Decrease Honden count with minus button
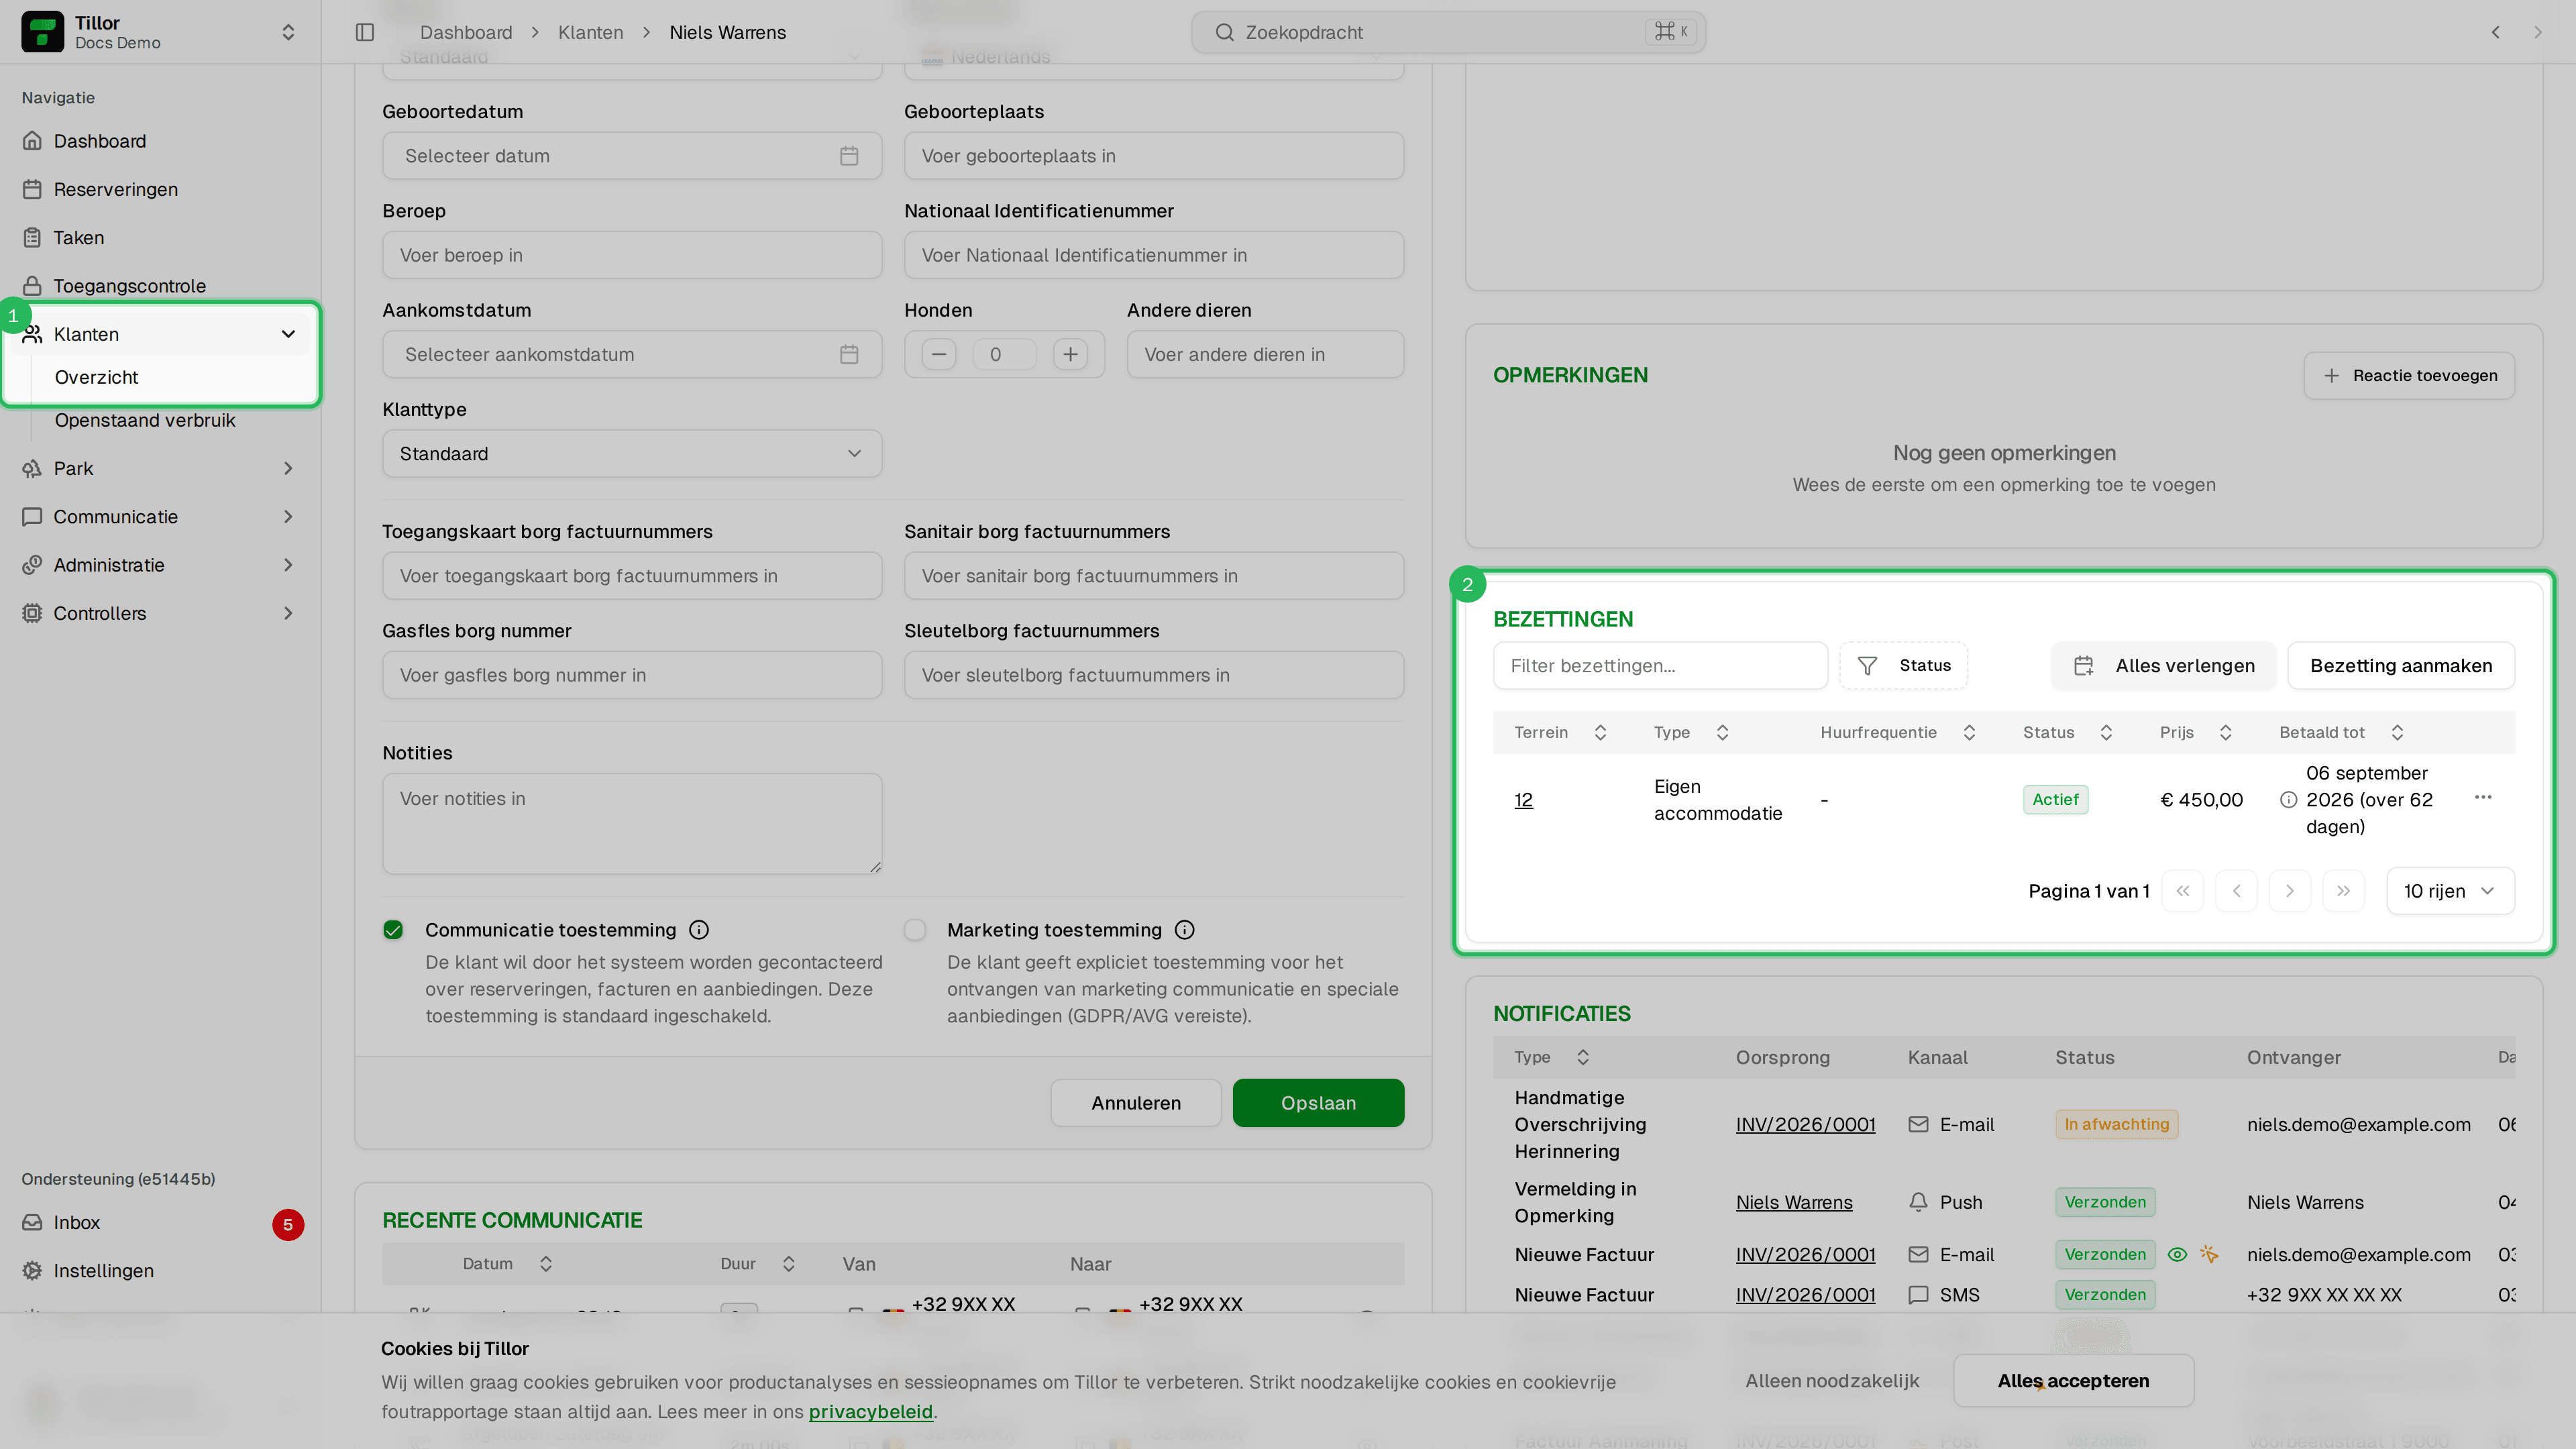This screenshot has width=2576, height=1449. point(938,354)
